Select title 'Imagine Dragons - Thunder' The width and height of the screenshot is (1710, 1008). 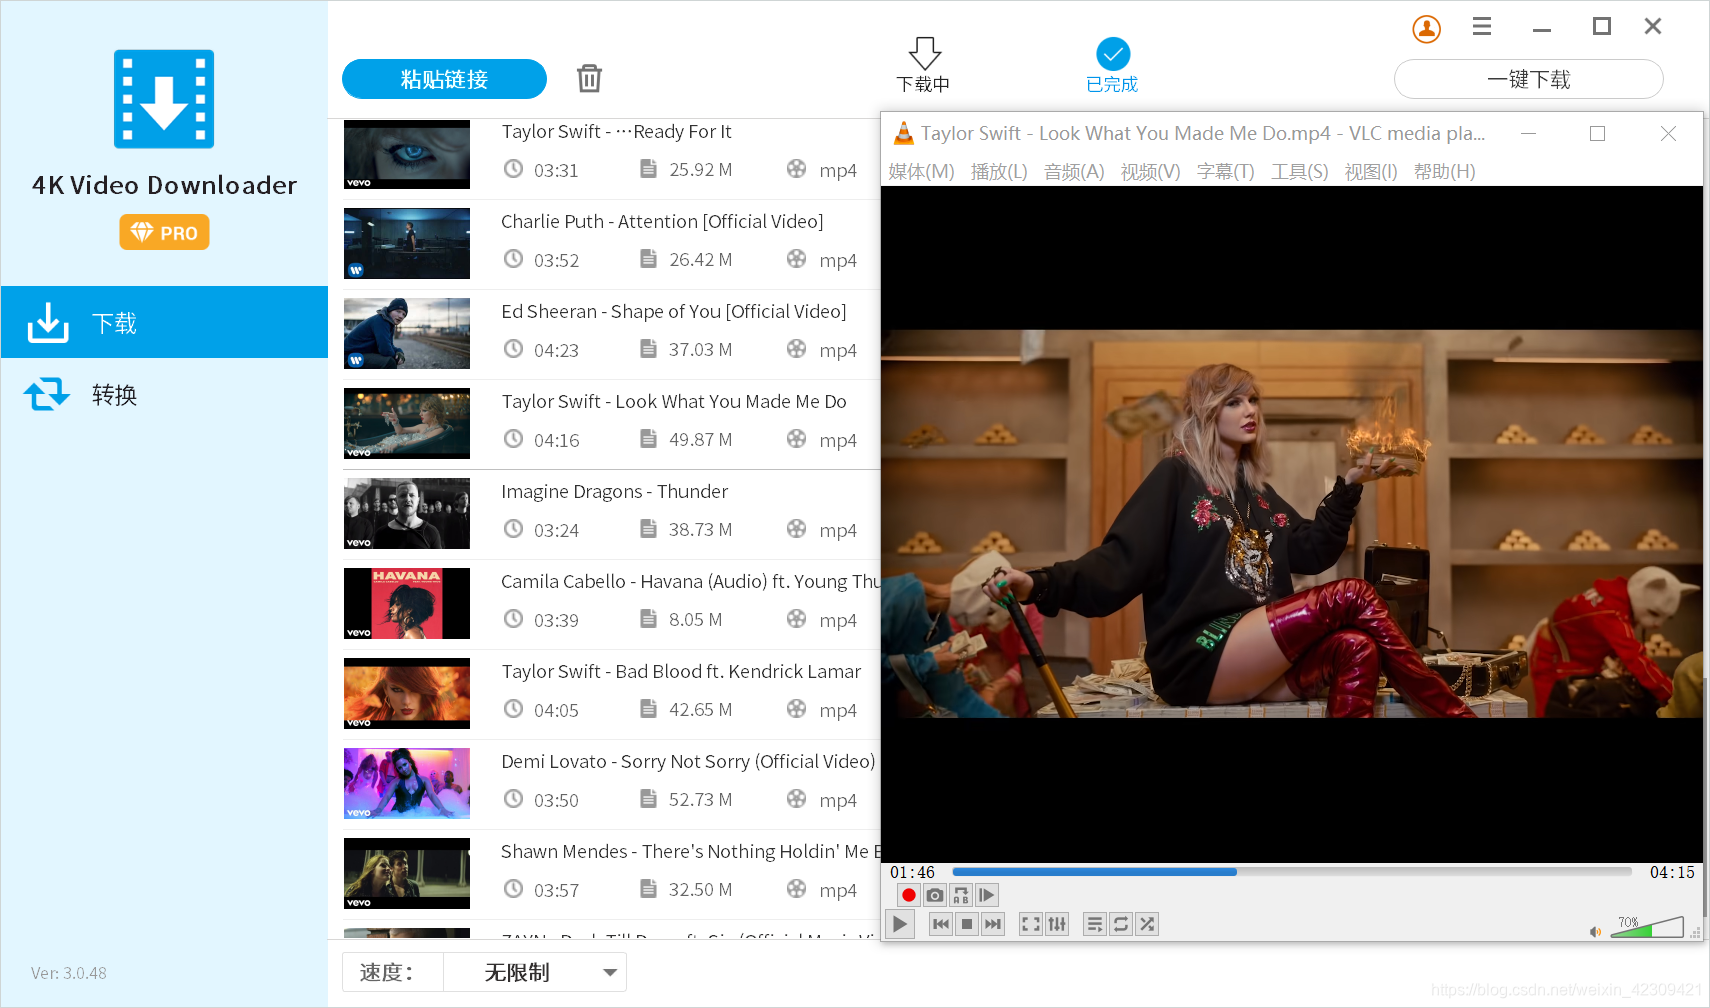tap(614, 491)
